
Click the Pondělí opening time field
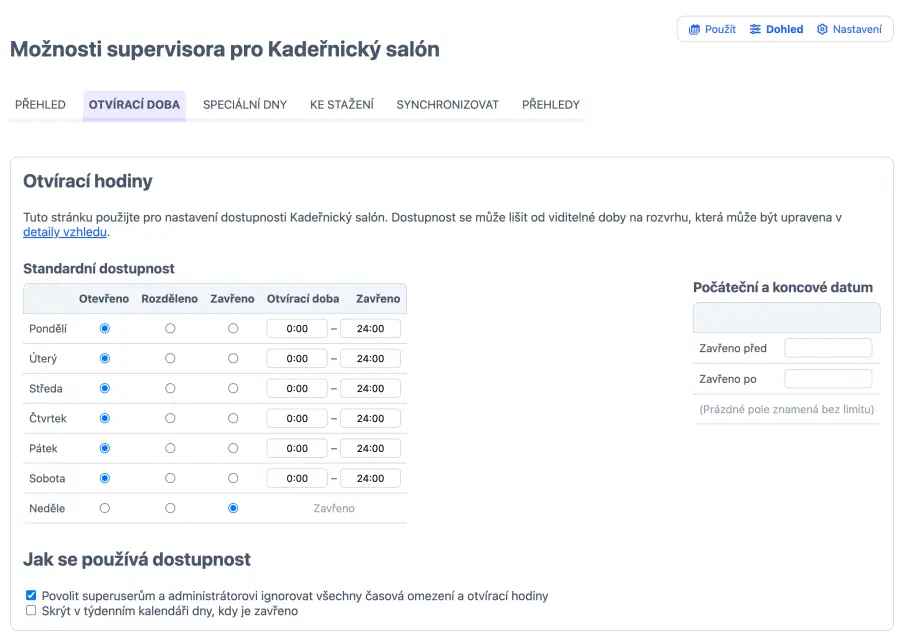click(297, 329)
